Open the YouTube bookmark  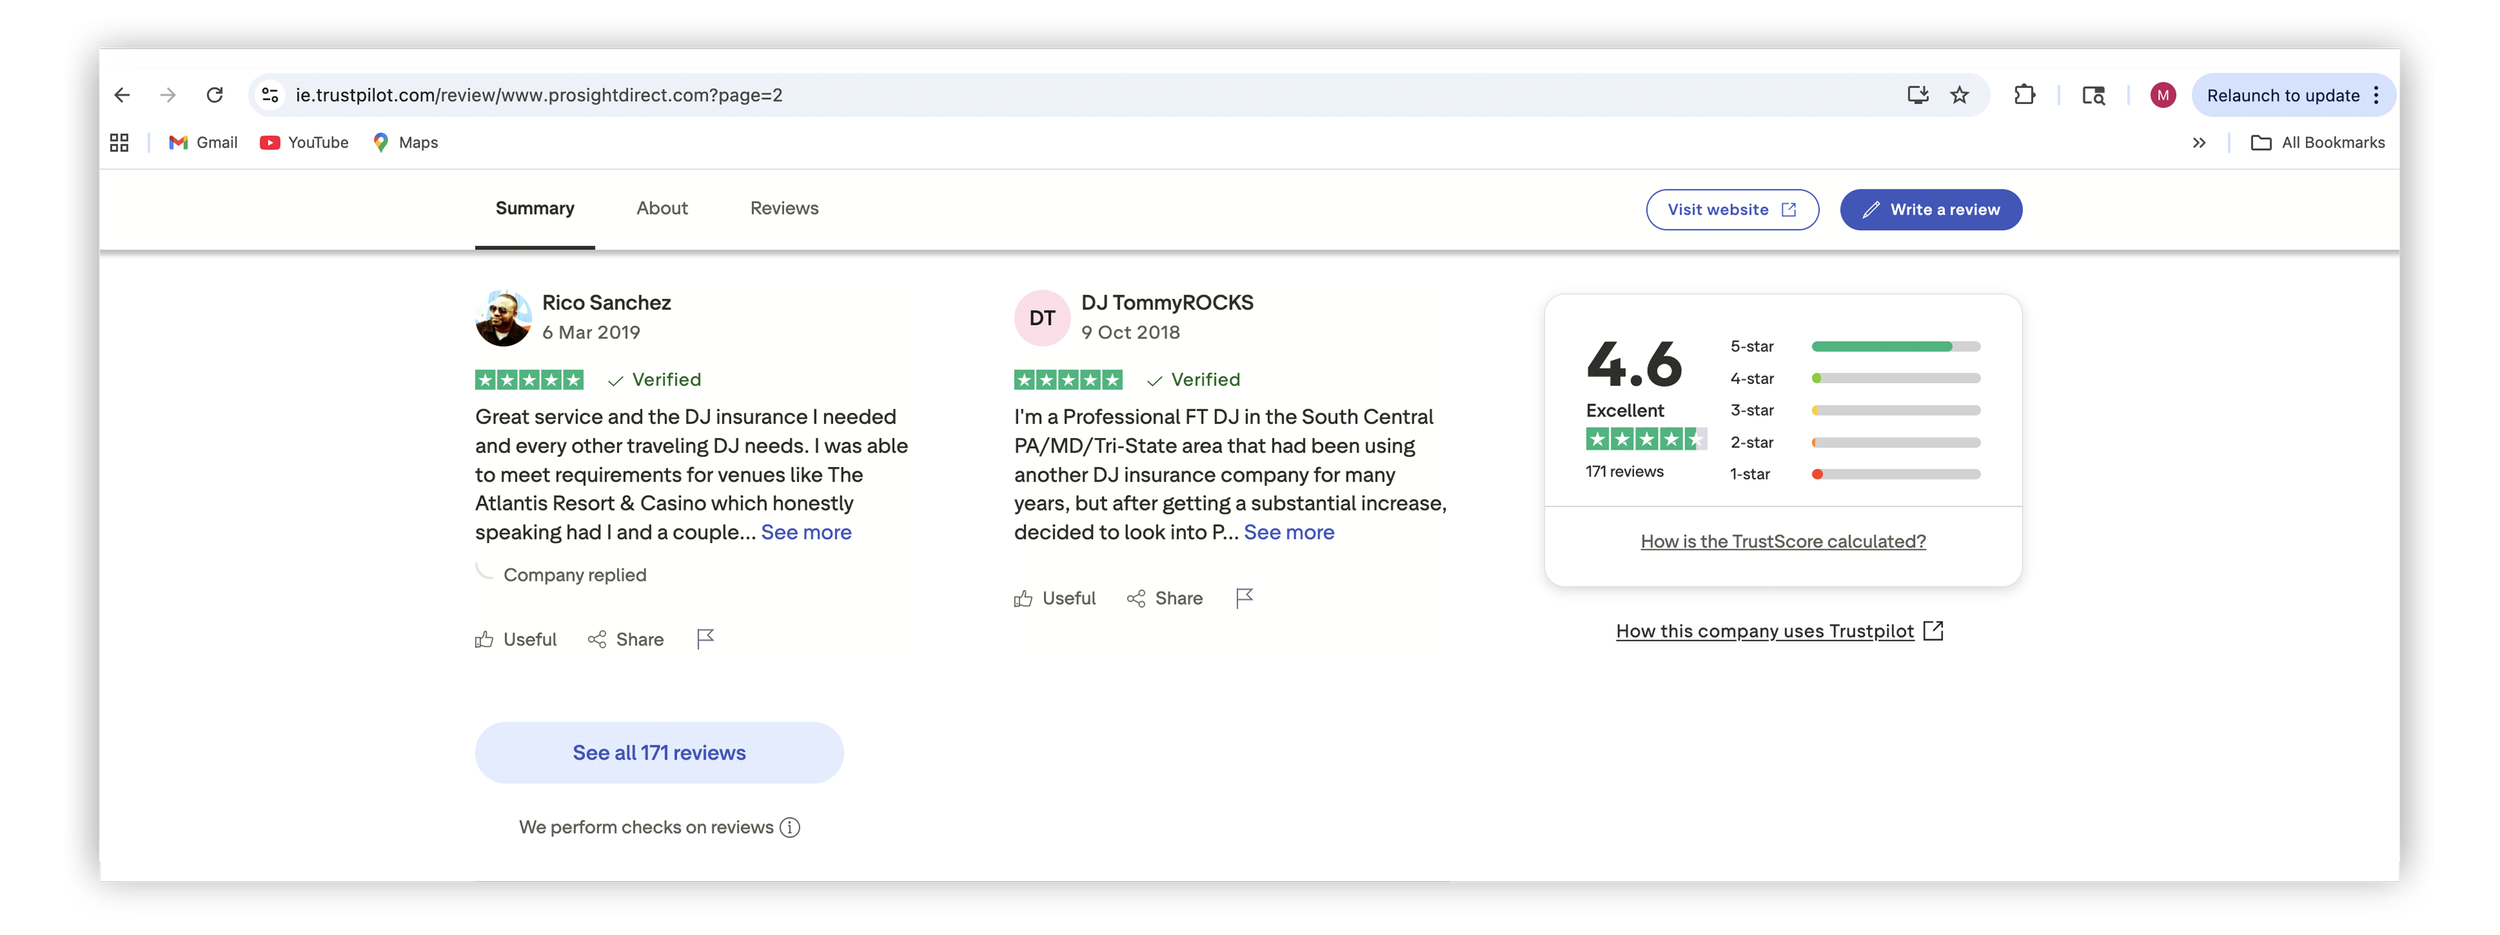coord(304,143)
